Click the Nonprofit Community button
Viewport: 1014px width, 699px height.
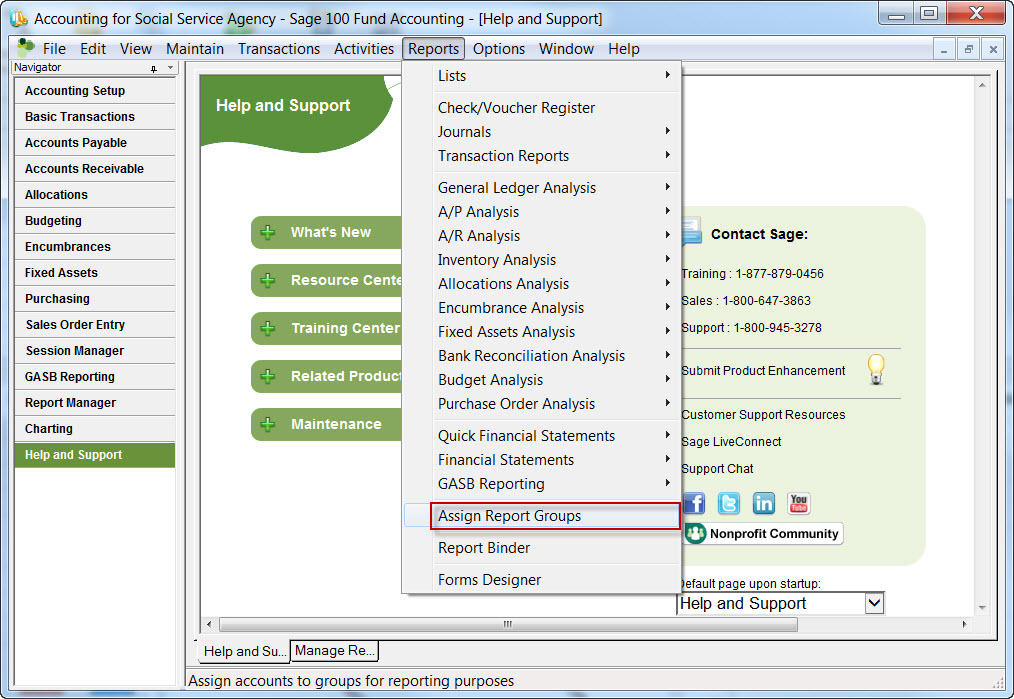[x=763, y=534]
